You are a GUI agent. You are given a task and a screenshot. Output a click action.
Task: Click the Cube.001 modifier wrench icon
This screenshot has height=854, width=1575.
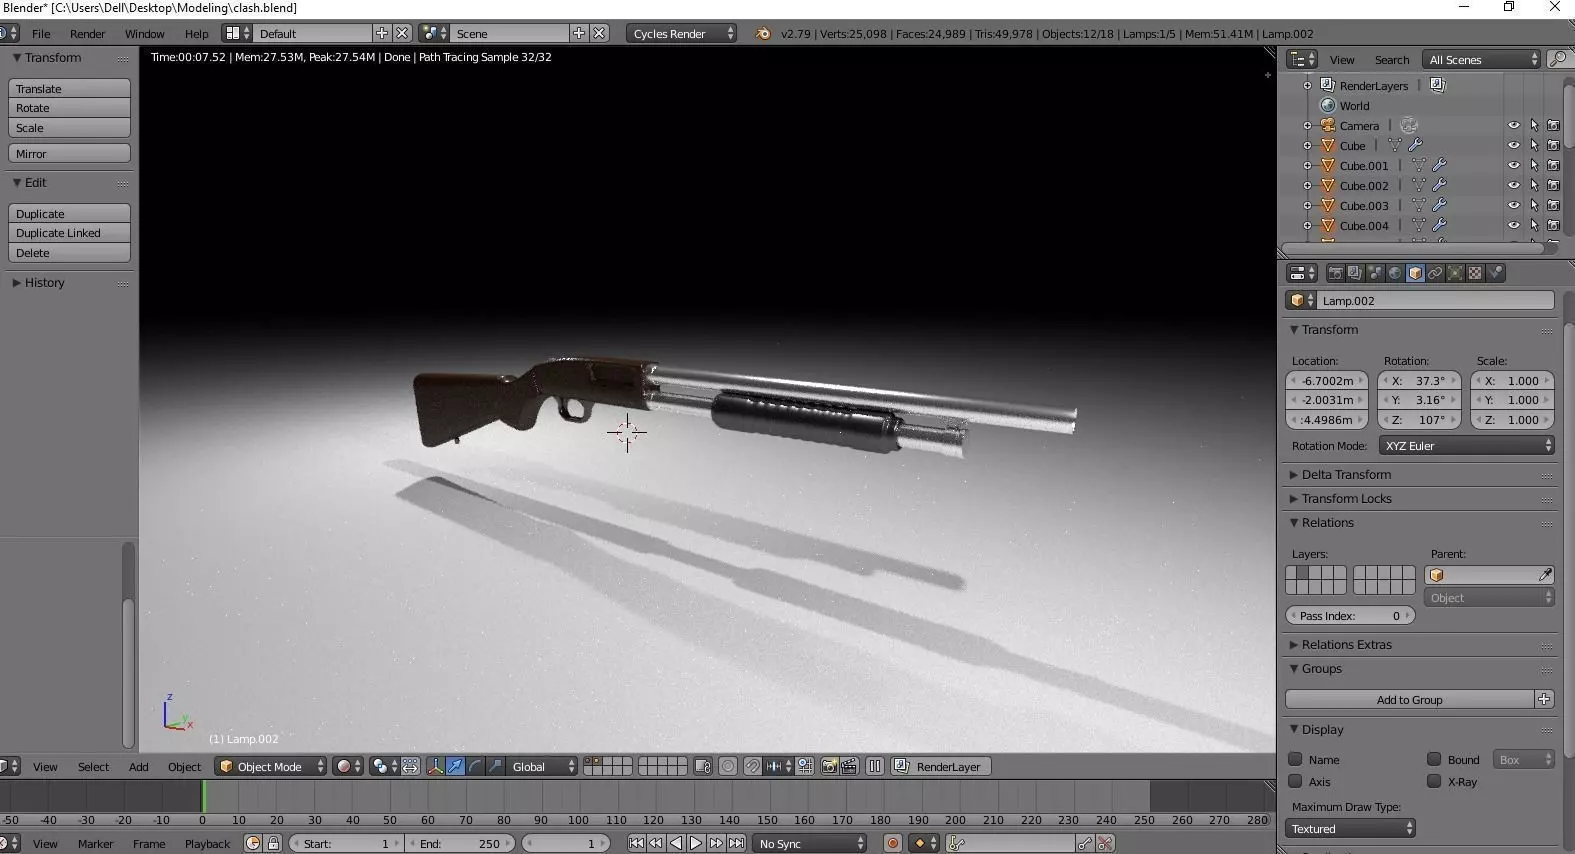pyautogui.click(x=1439, y=165)
